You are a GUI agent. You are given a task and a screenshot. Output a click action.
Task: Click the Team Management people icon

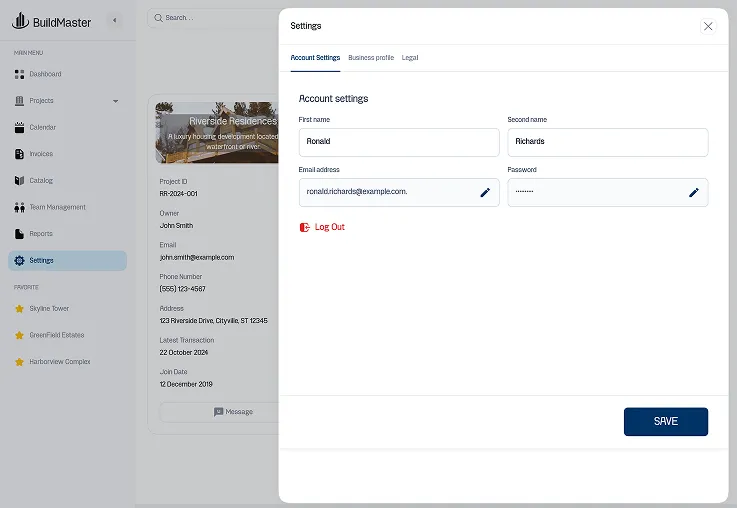pos(20,208)
